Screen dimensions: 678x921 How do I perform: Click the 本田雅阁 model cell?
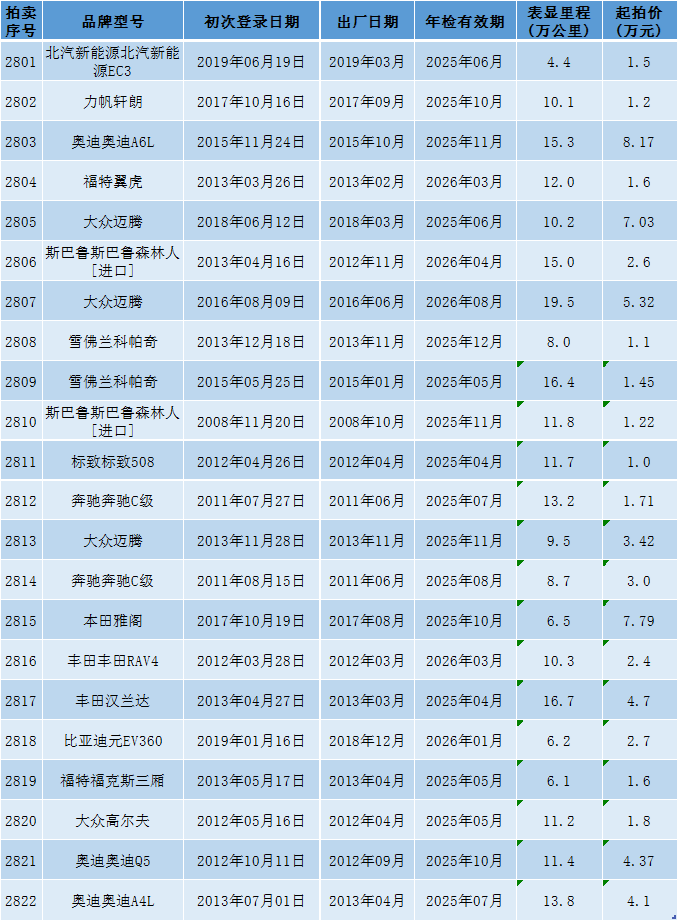point(113,621)
